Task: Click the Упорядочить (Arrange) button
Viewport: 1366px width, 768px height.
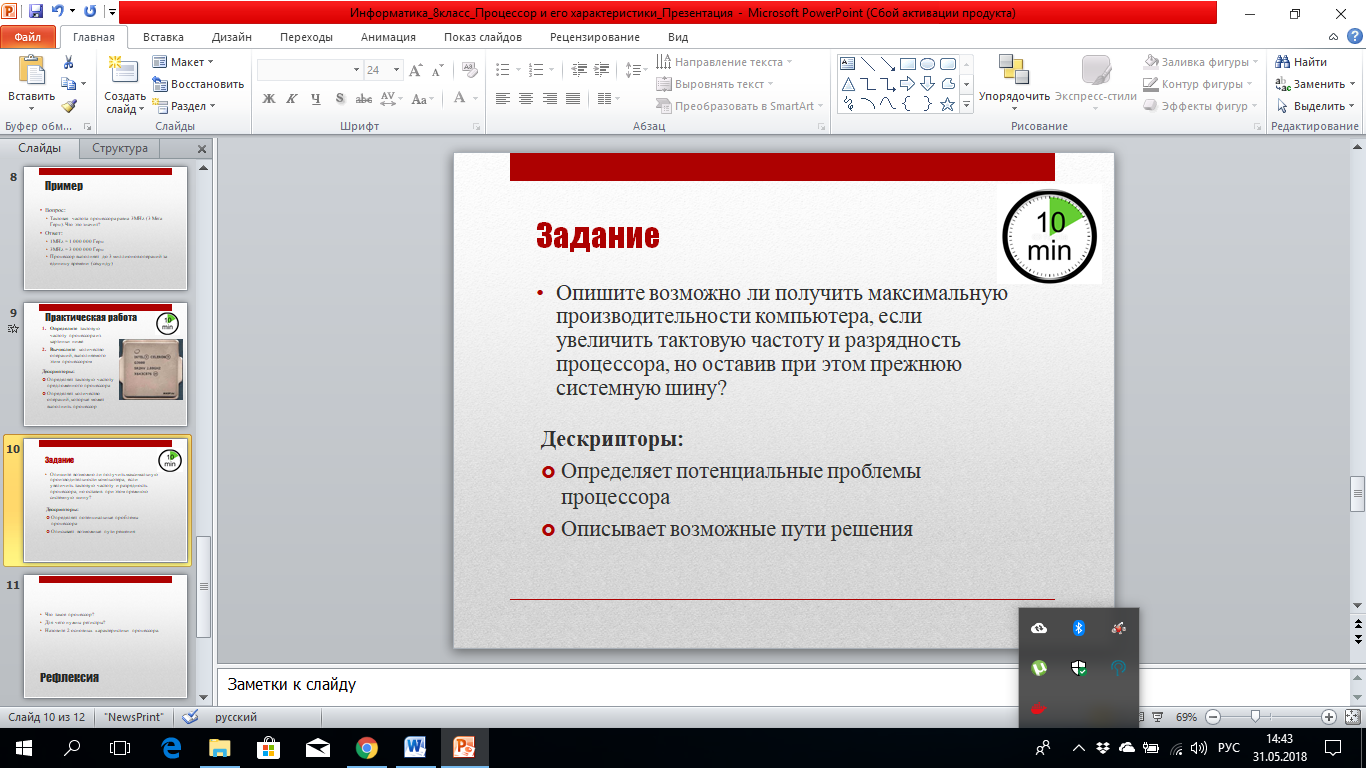Action: point(1014,78)
